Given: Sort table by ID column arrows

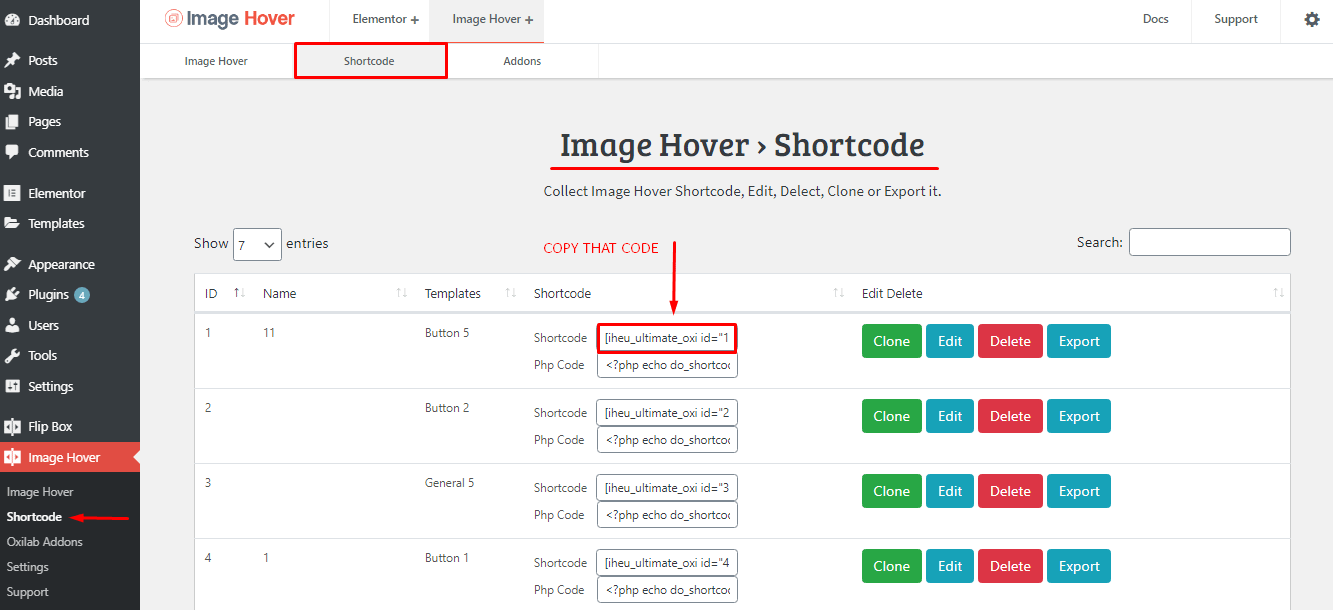Looking at the screenshot, I should (x=239, y=293).
